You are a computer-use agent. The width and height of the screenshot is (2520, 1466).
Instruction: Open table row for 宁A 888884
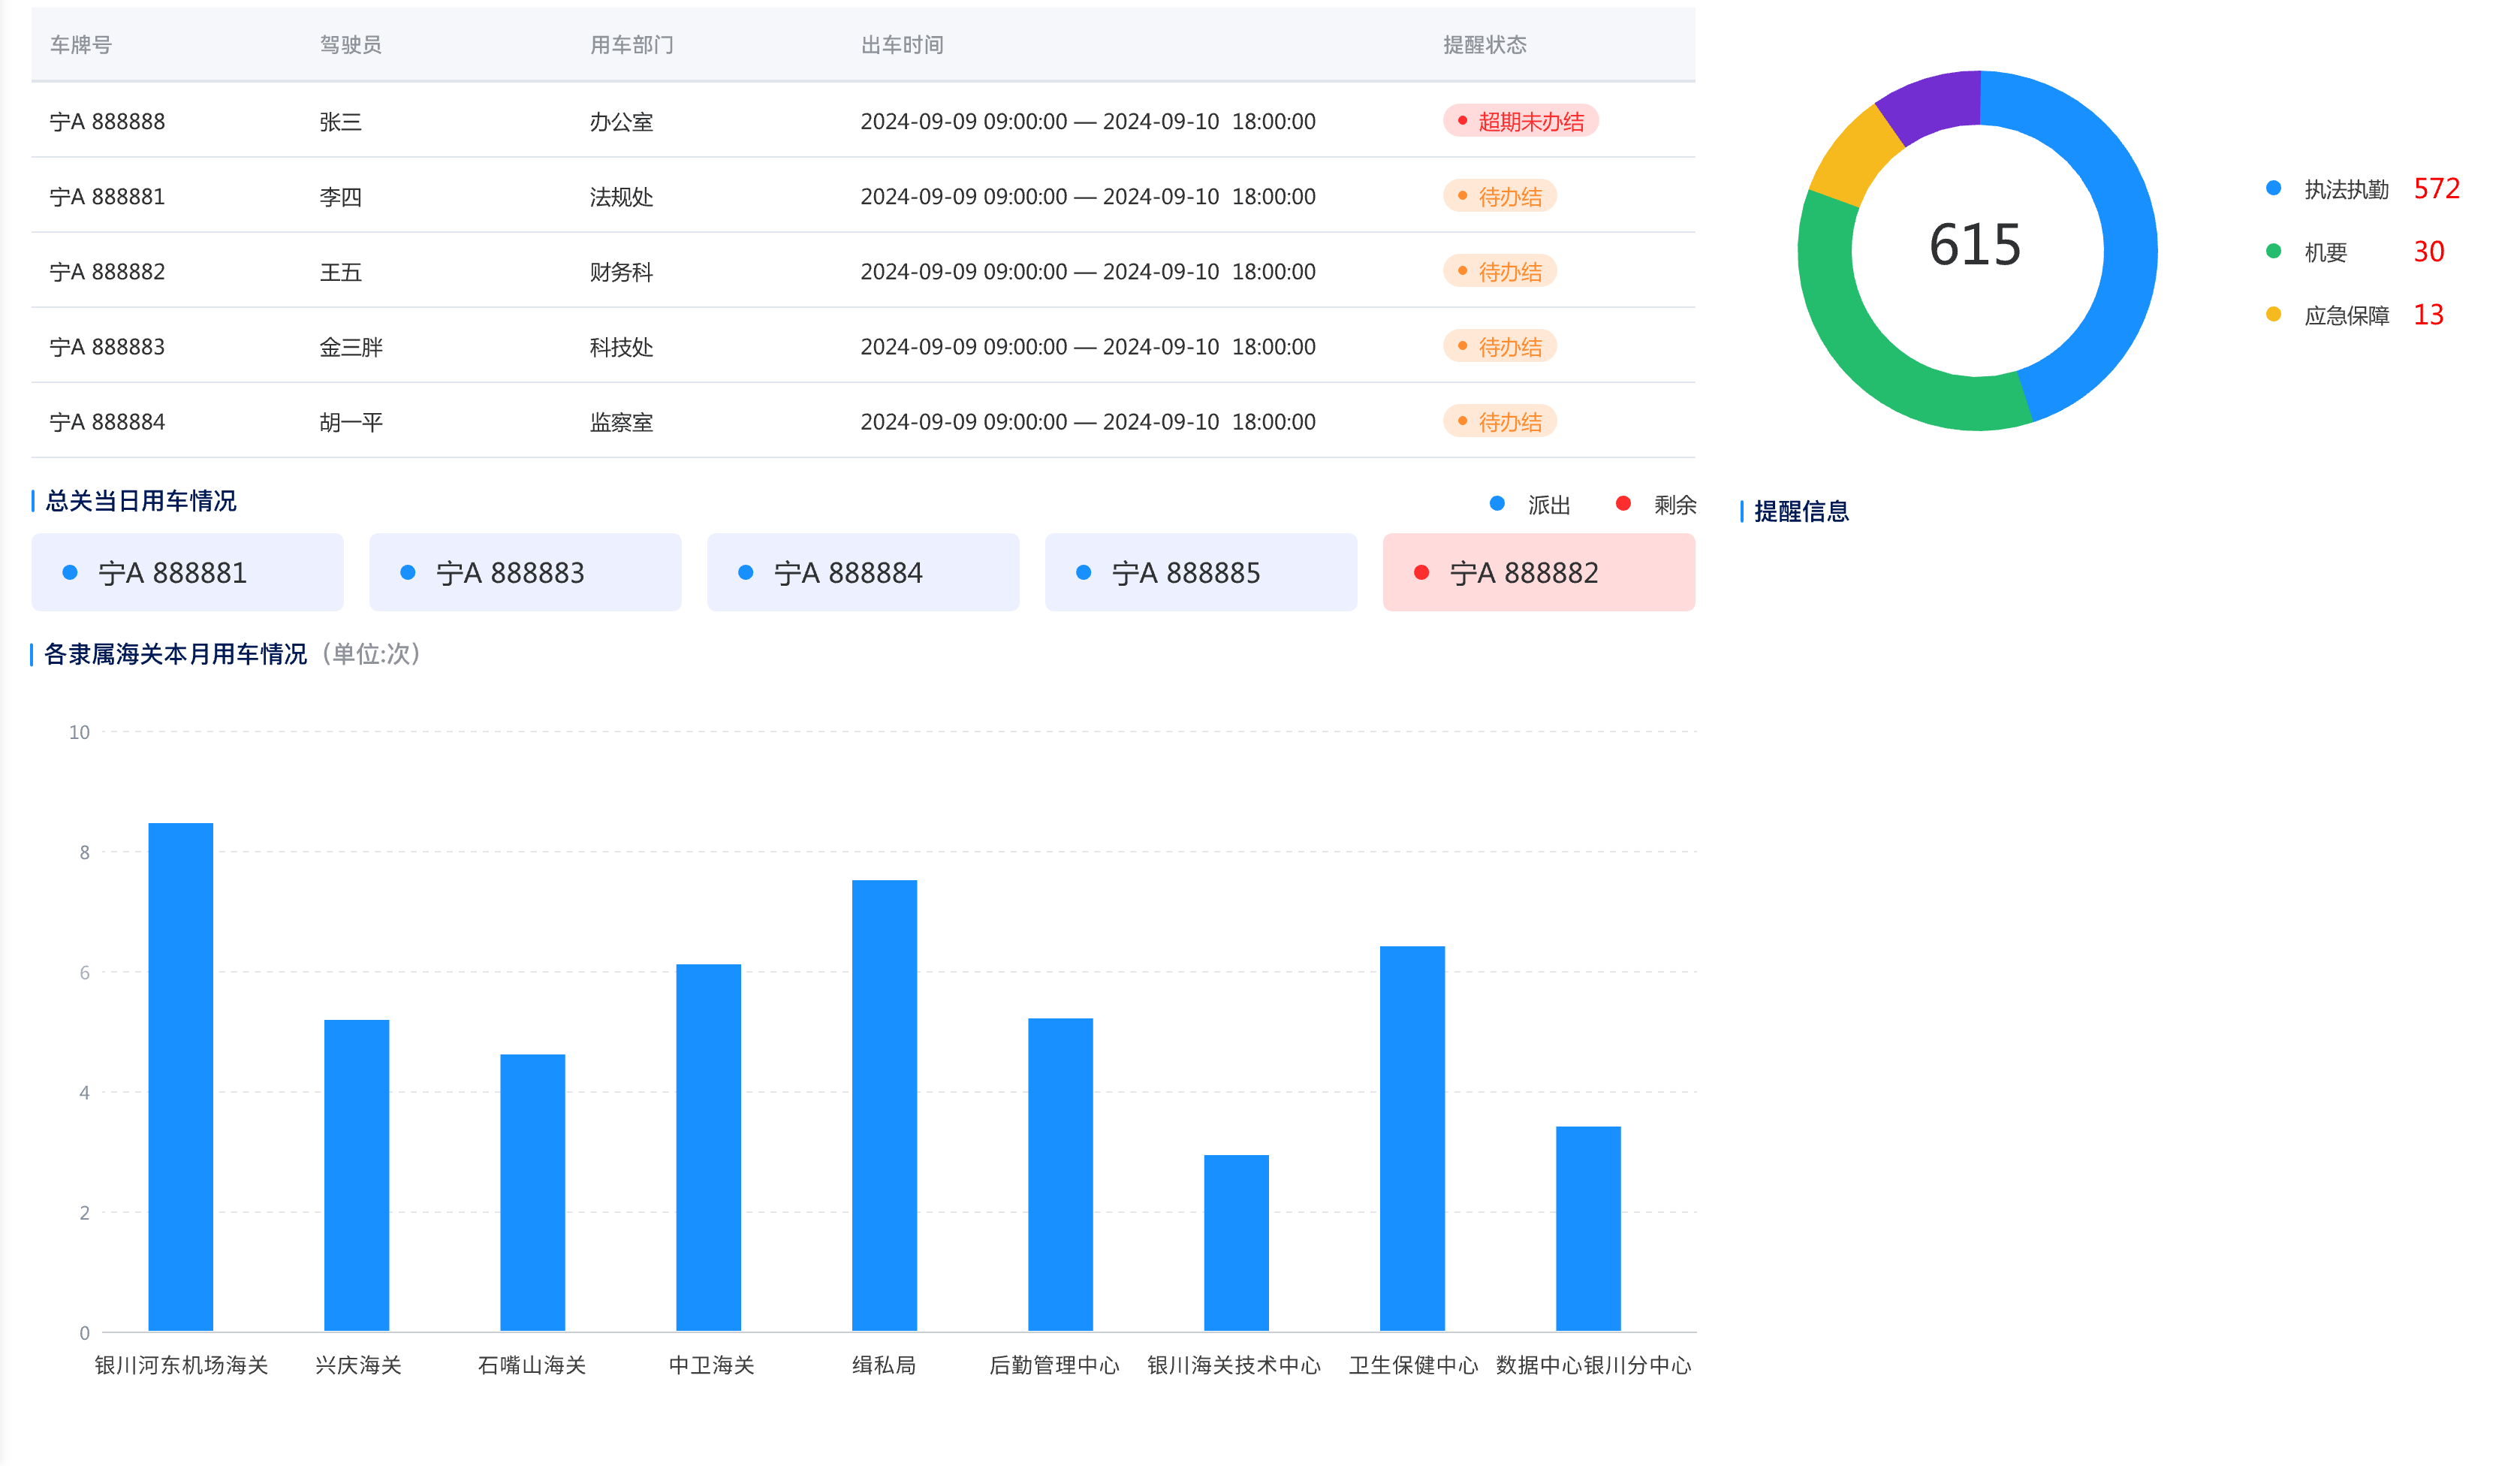click(107, 422)
